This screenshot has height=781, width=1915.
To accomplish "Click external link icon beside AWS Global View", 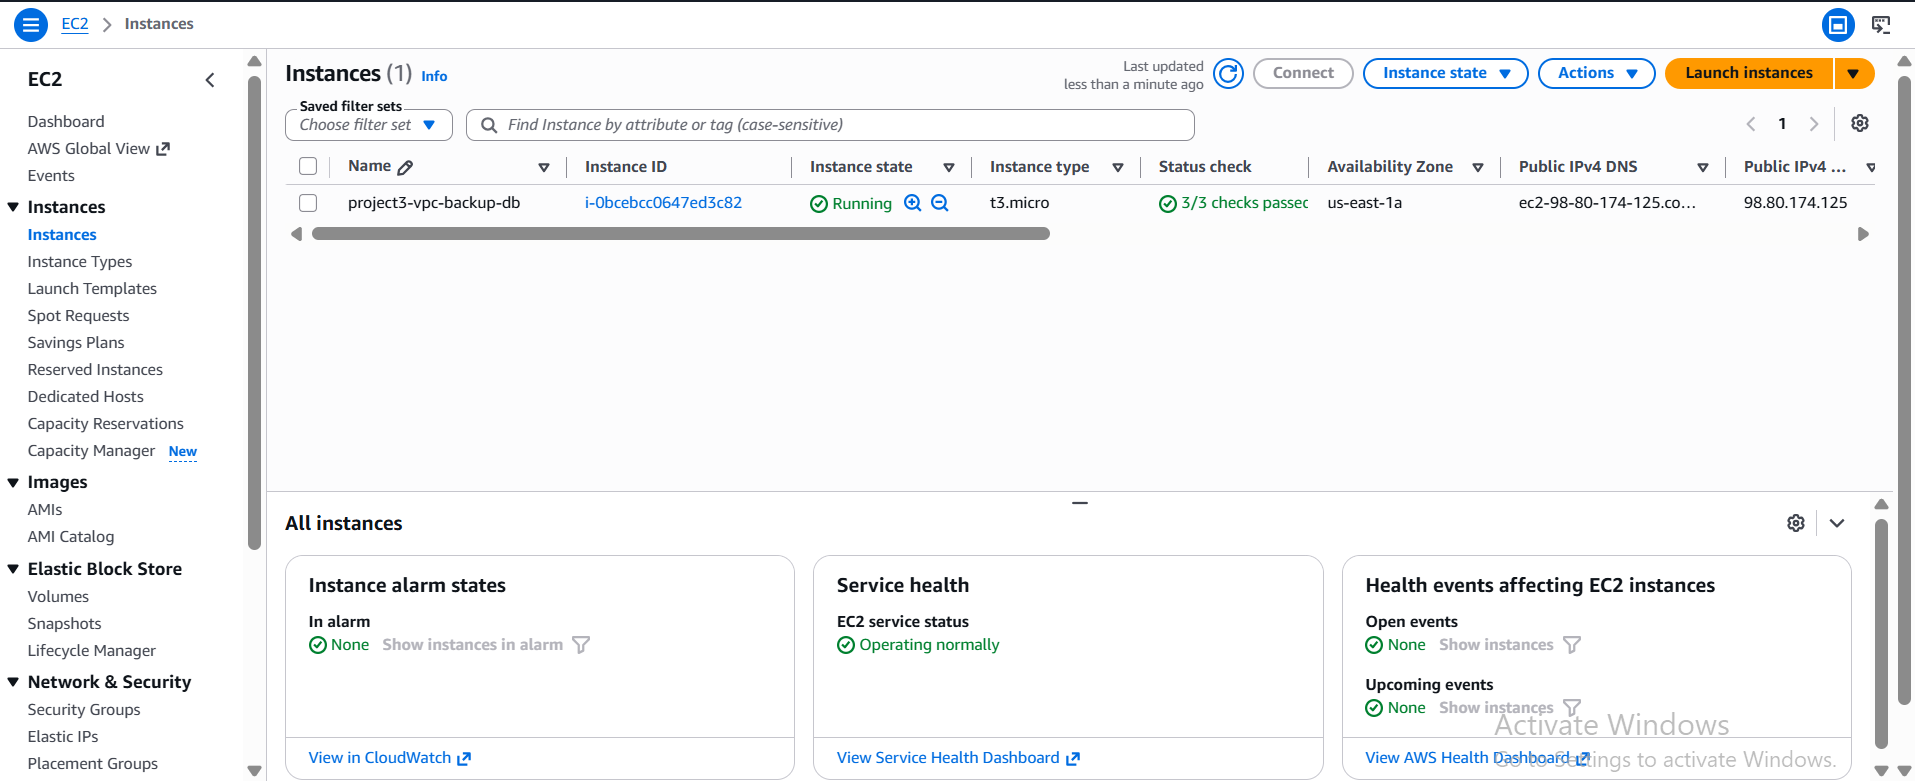I will [x=163, y=149].
